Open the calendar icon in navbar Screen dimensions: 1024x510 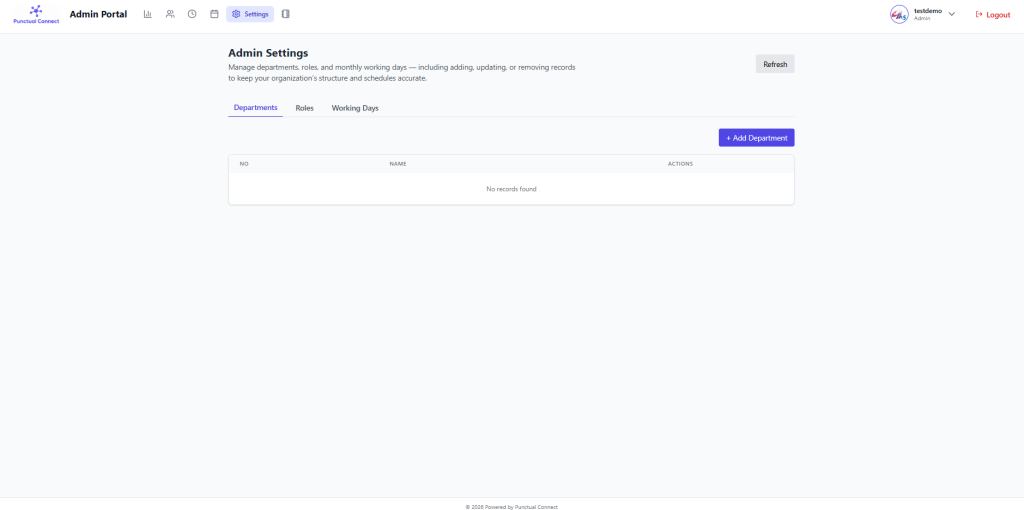(x=214, y=14)
